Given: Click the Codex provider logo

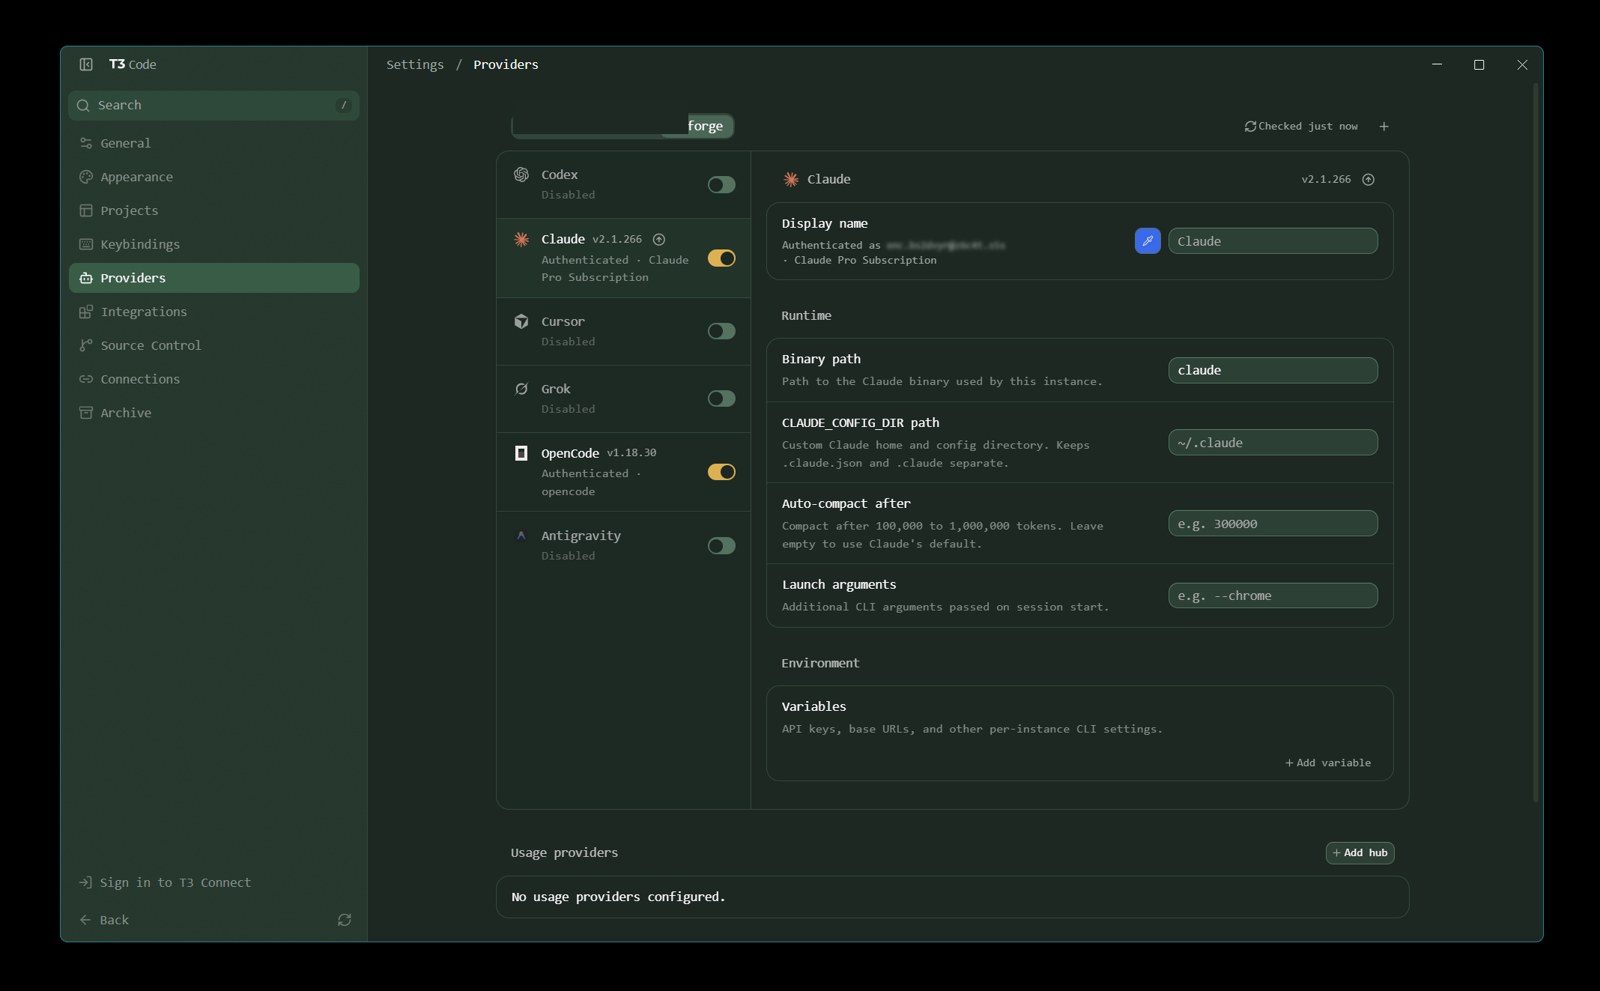Looking at the screenshot, I should tap(521, 174).
